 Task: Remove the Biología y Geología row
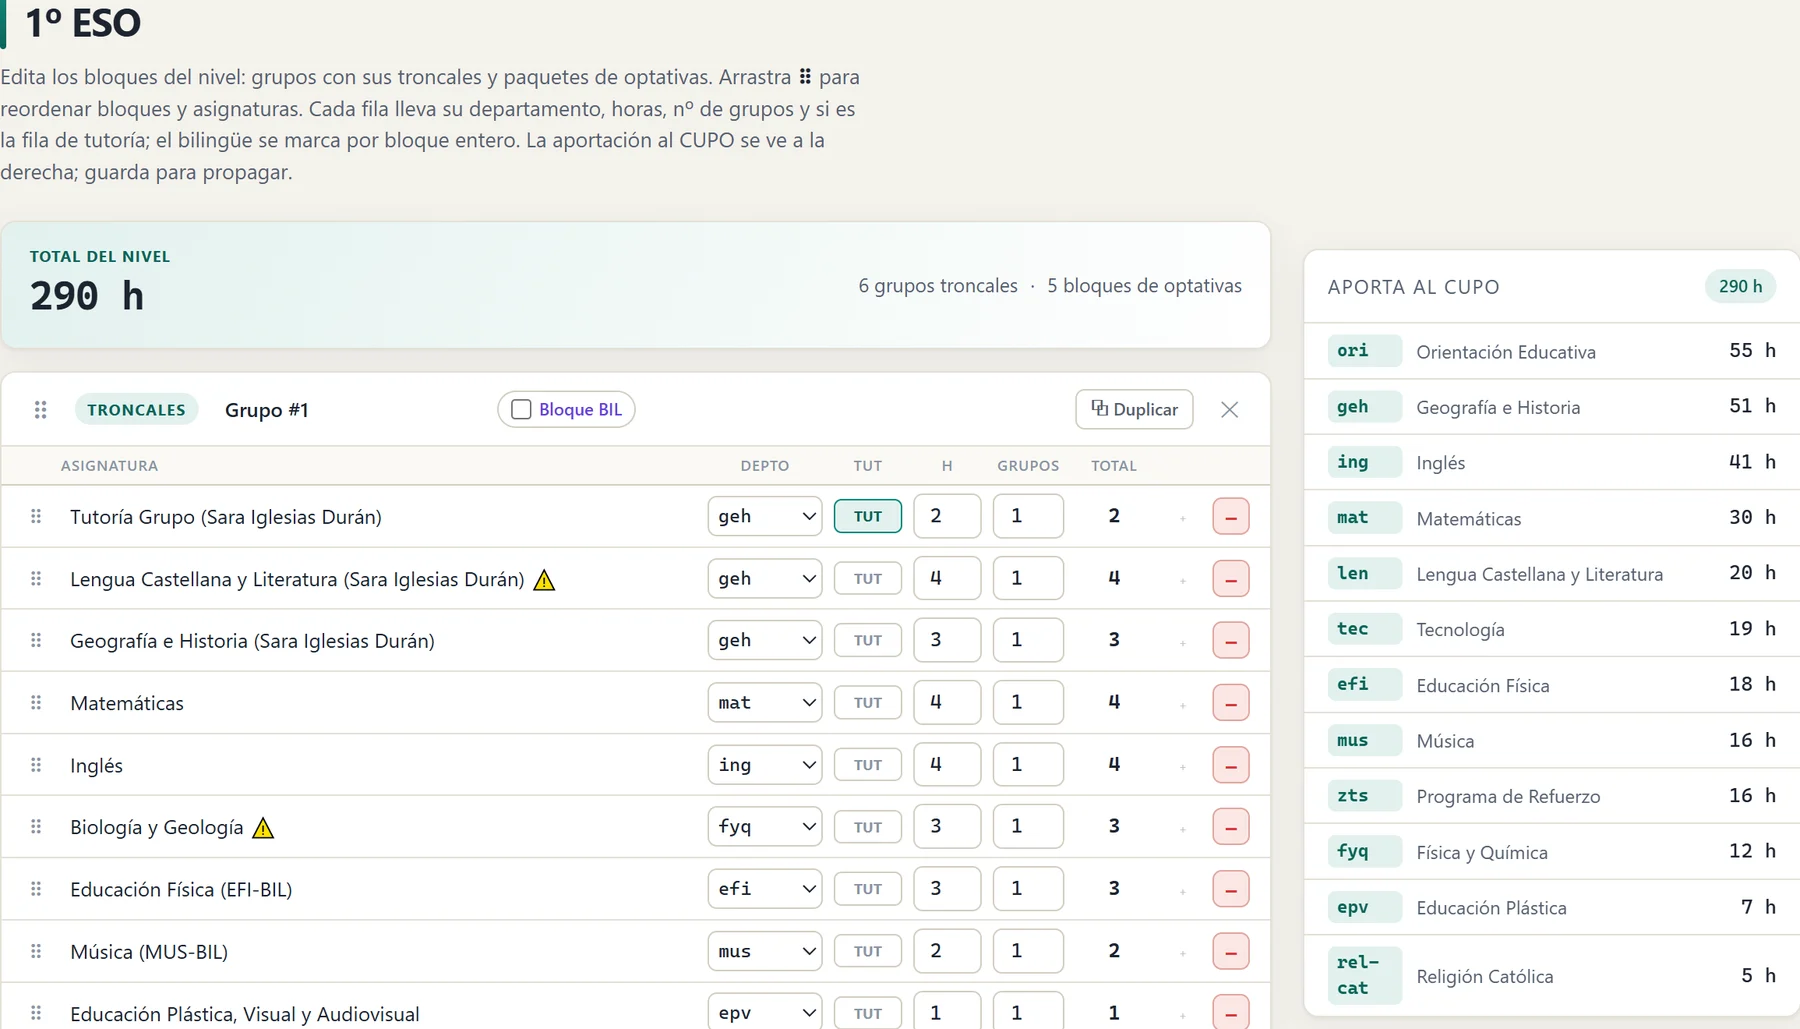1231,828
